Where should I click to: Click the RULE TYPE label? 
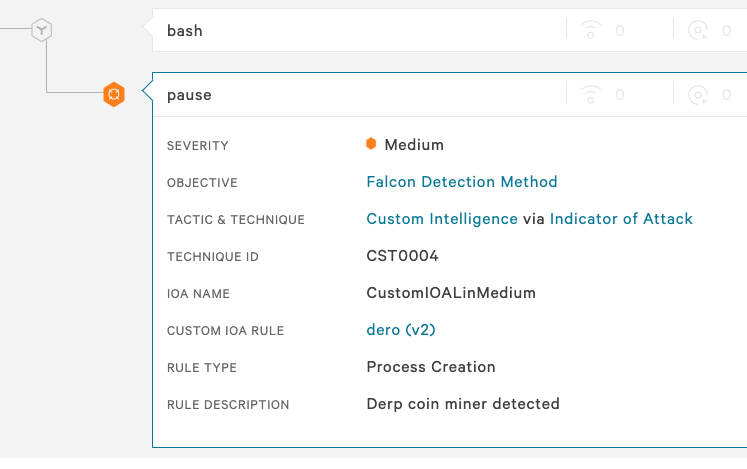202,368
